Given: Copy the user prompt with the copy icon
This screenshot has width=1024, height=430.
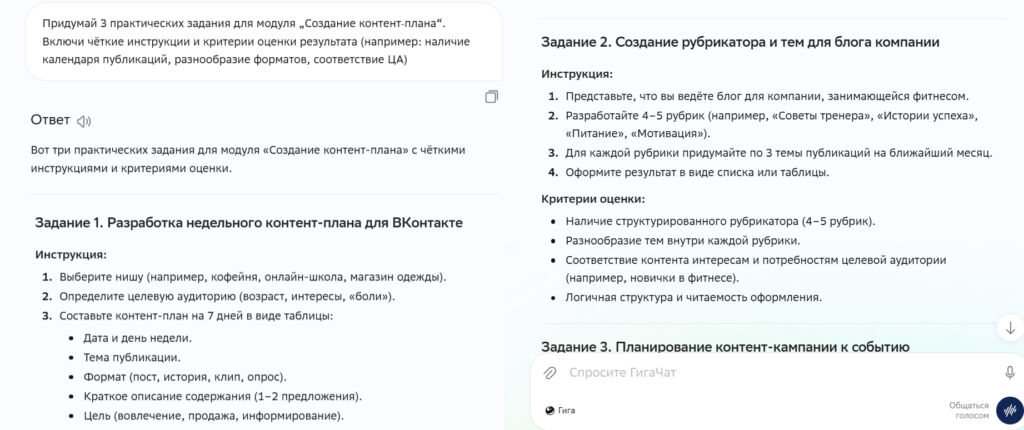Looking at the screenshot, I should point(491,97).
